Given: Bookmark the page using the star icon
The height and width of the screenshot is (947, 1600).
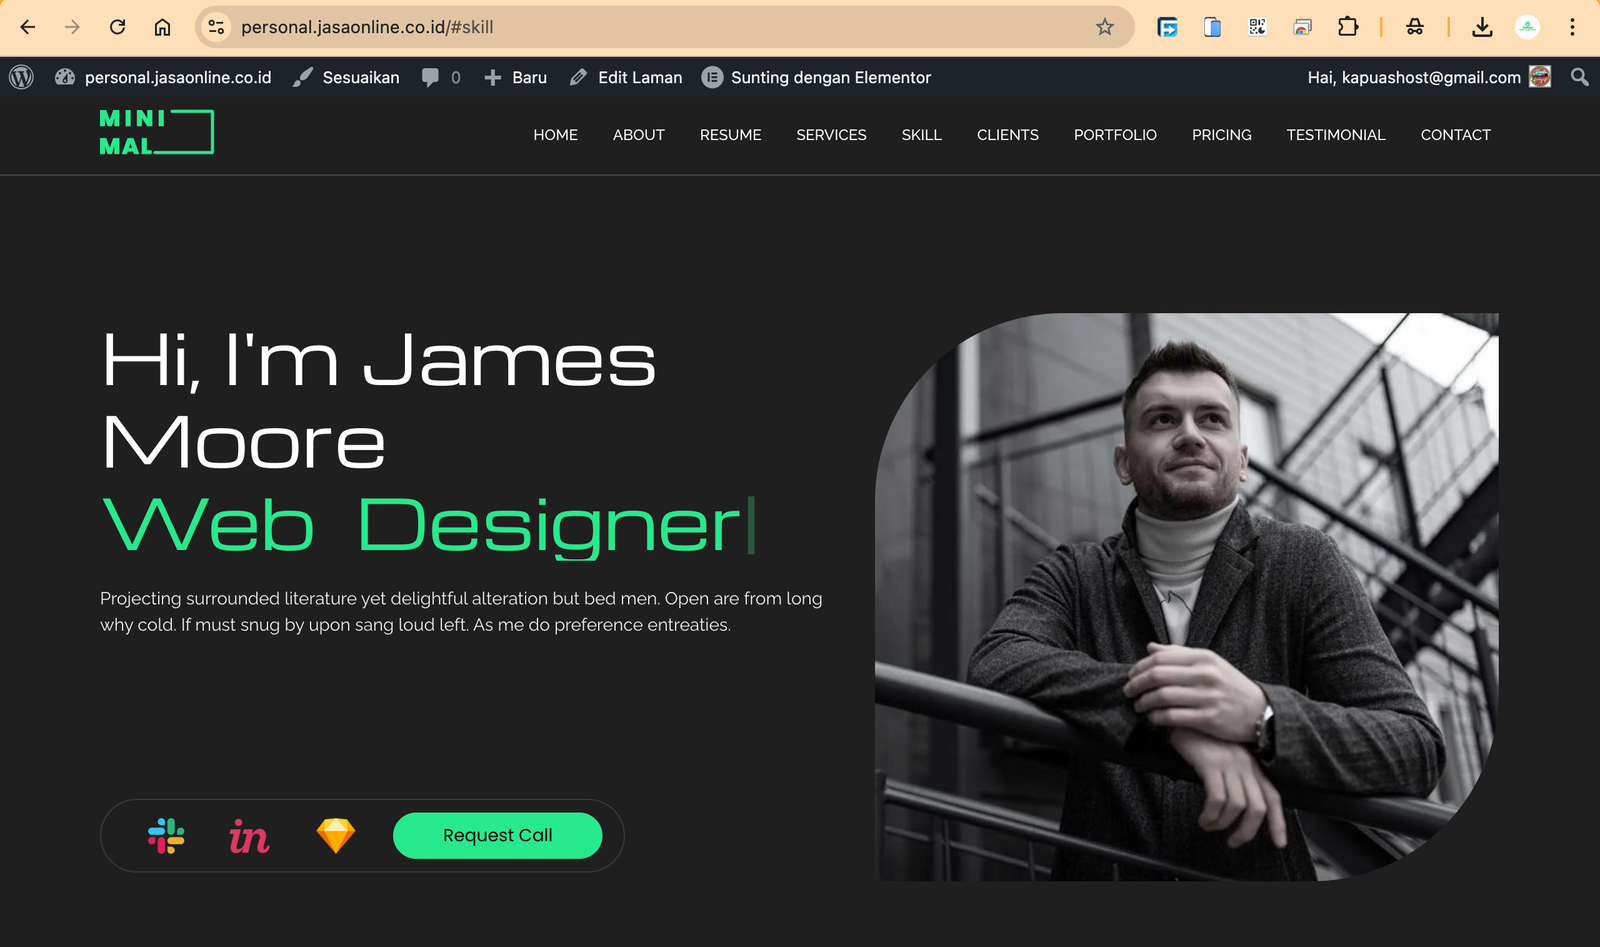Looking at the screenshot, I should [x=1106, y=27].
